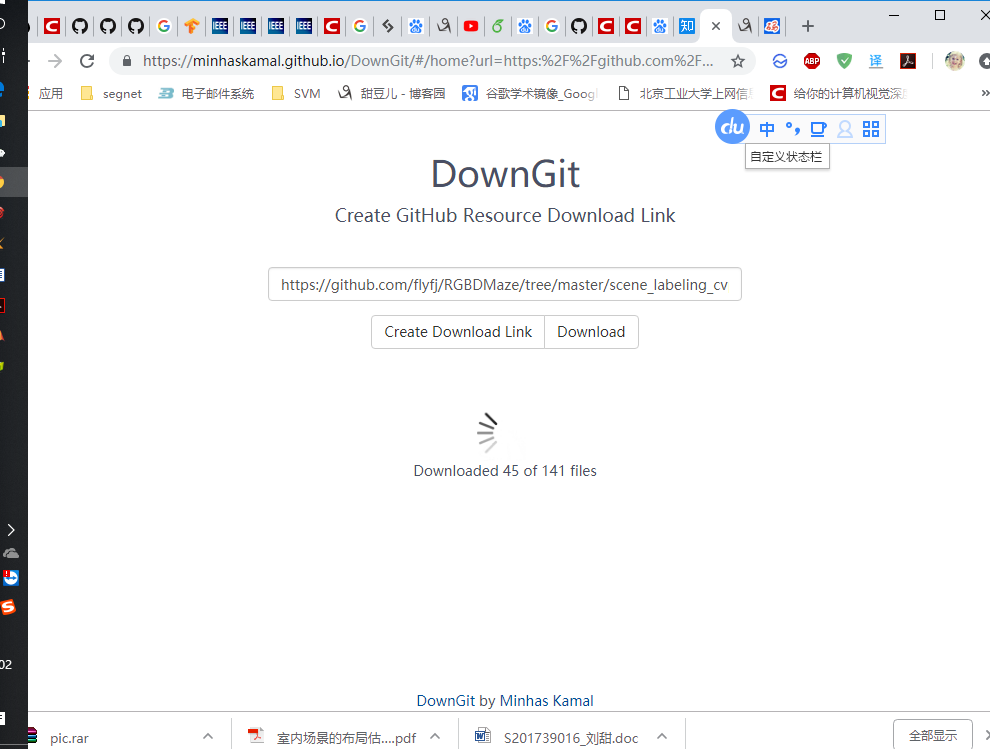Click the browser address bar URL
This screenshot has width=990, height=749.
pos(428,61)
